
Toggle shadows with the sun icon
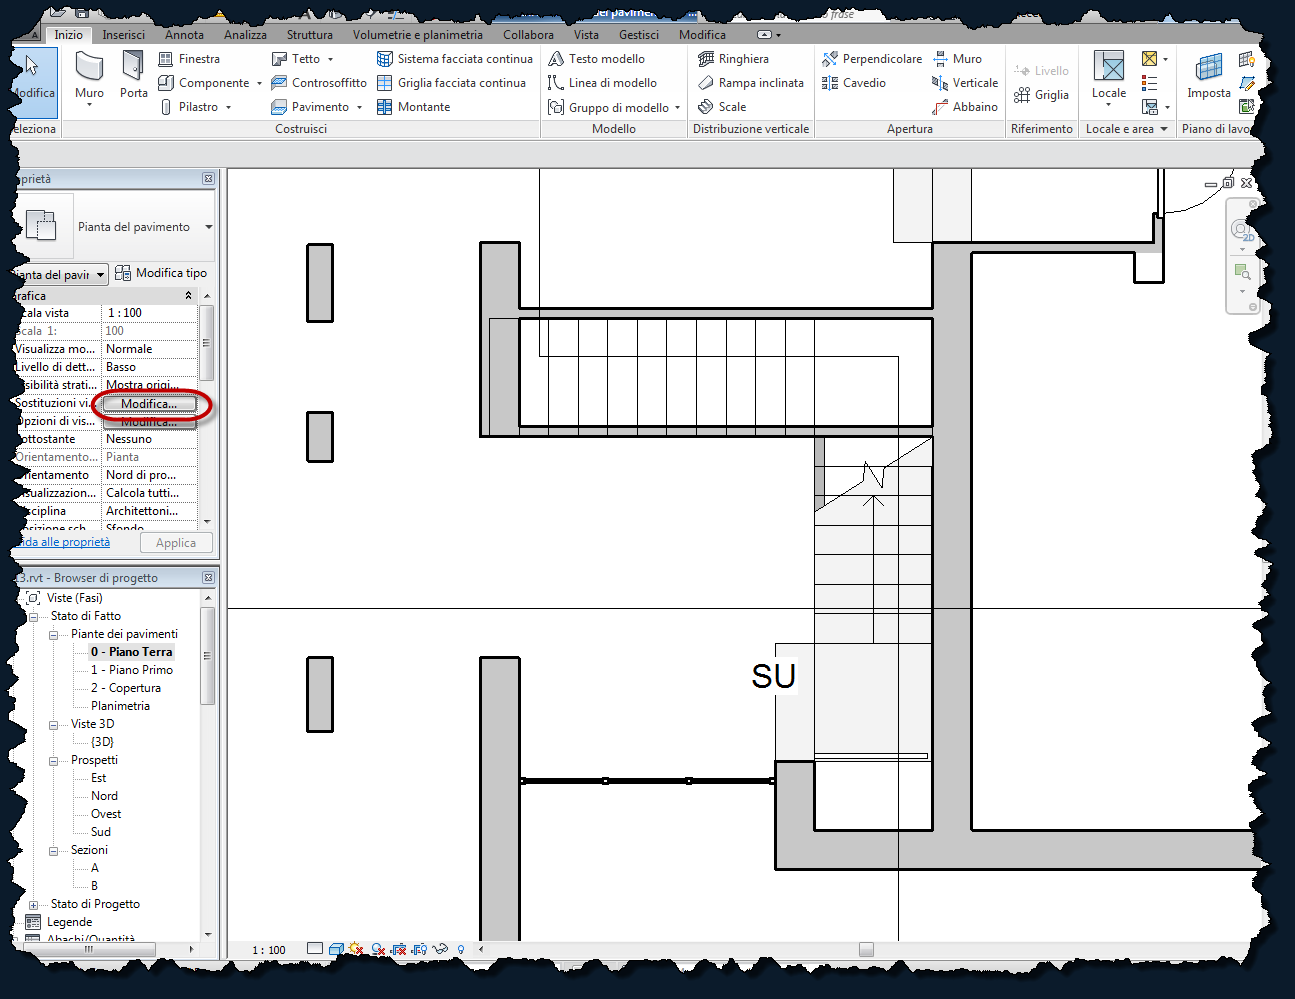tap(356, 949)
